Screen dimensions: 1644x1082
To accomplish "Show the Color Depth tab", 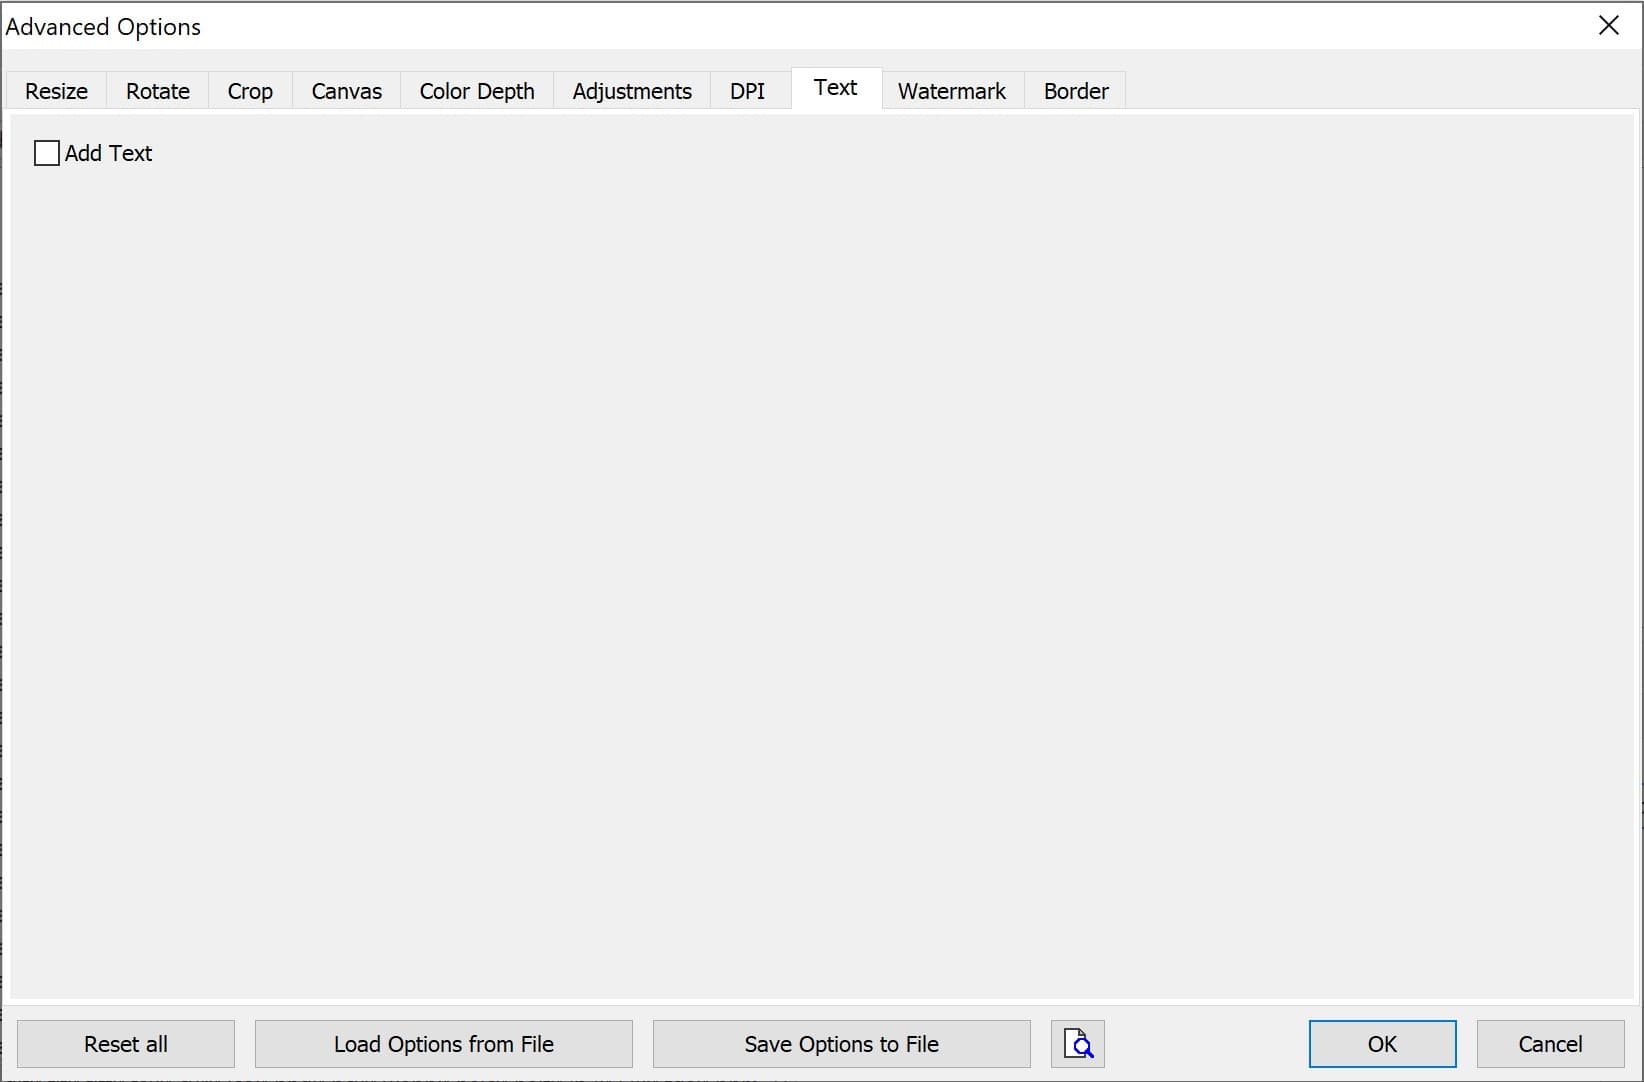I will click(476, 91).
